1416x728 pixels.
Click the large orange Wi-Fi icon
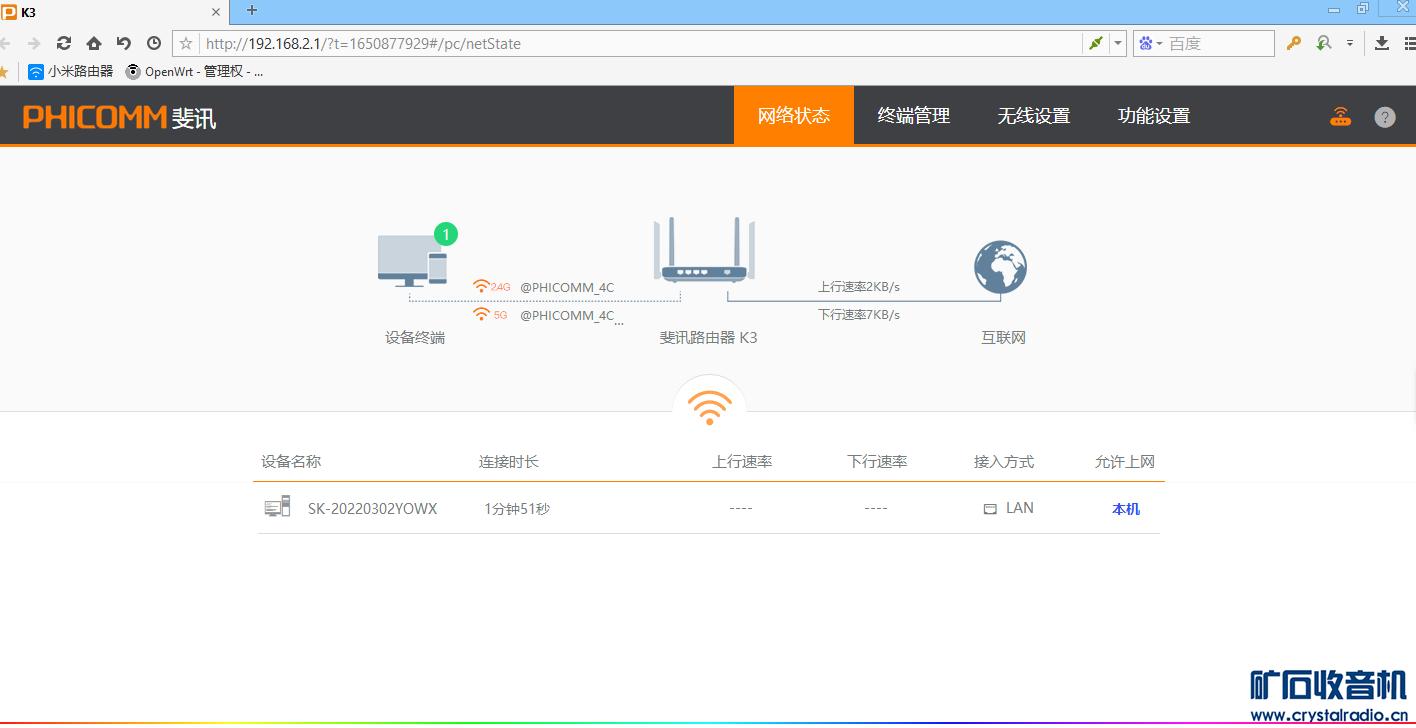709,406
